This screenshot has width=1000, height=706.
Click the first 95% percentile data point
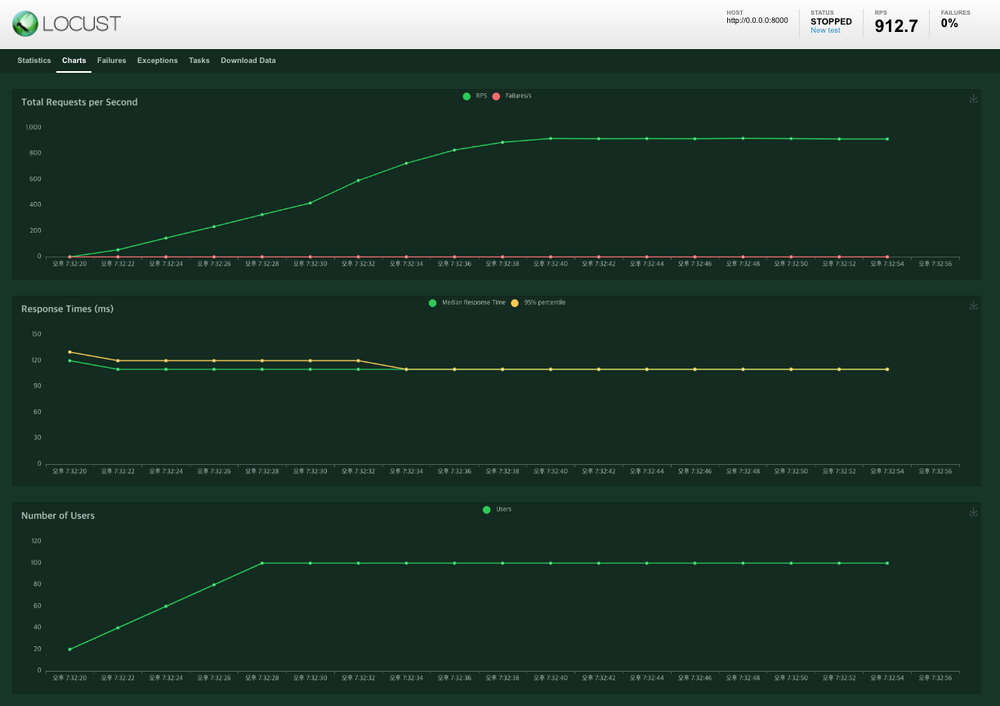click(x=70, y=352)
